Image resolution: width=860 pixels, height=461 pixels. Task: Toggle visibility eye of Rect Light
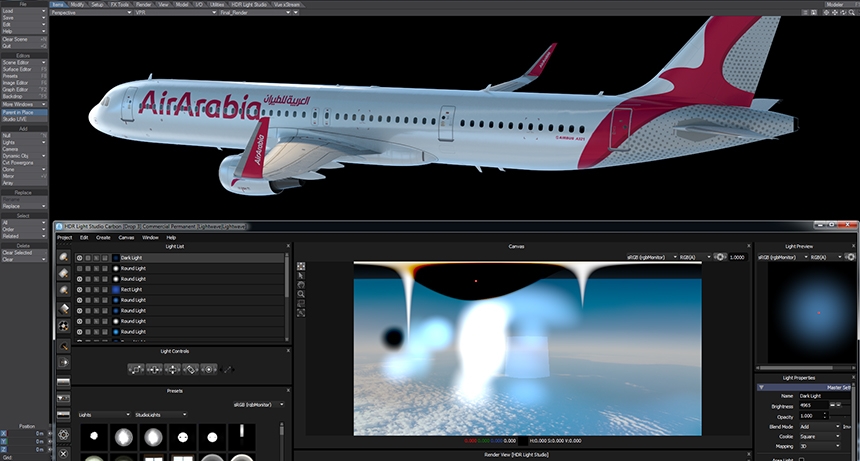pos(80,289)
